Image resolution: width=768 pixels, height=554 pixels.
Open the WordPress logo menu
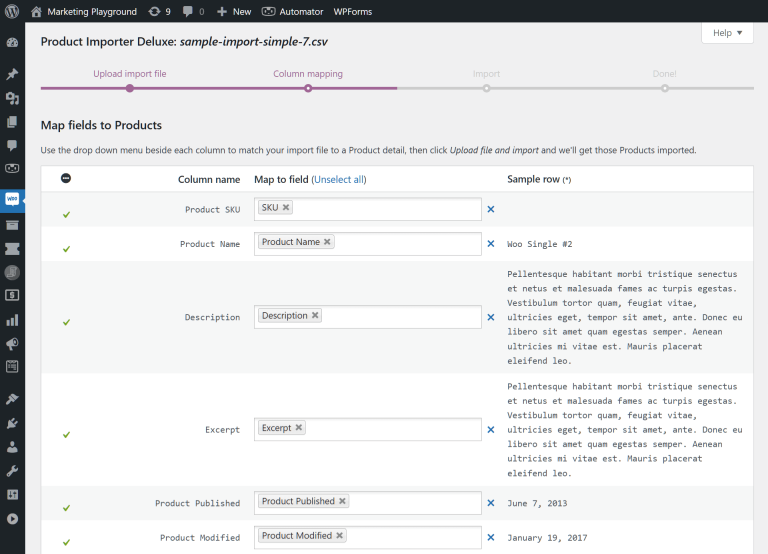pos(12,11)
